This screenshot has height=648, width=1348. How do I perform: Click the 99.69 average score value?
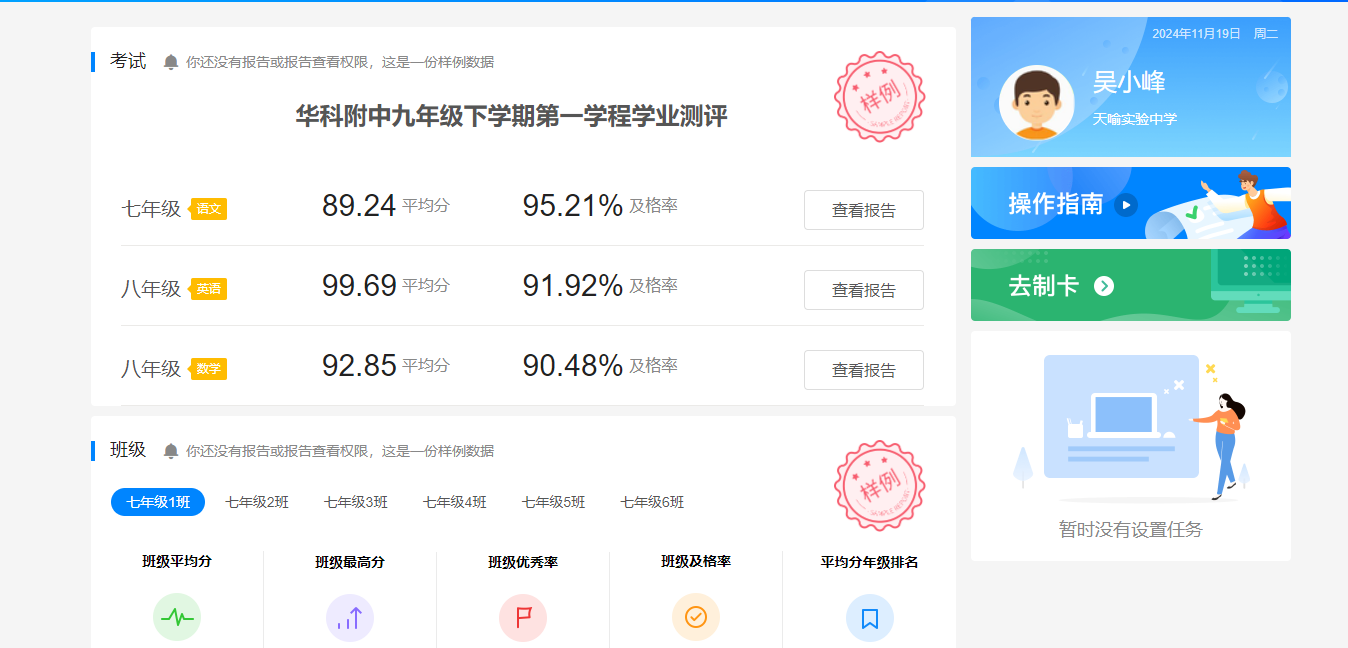click(x=359, y=285)
